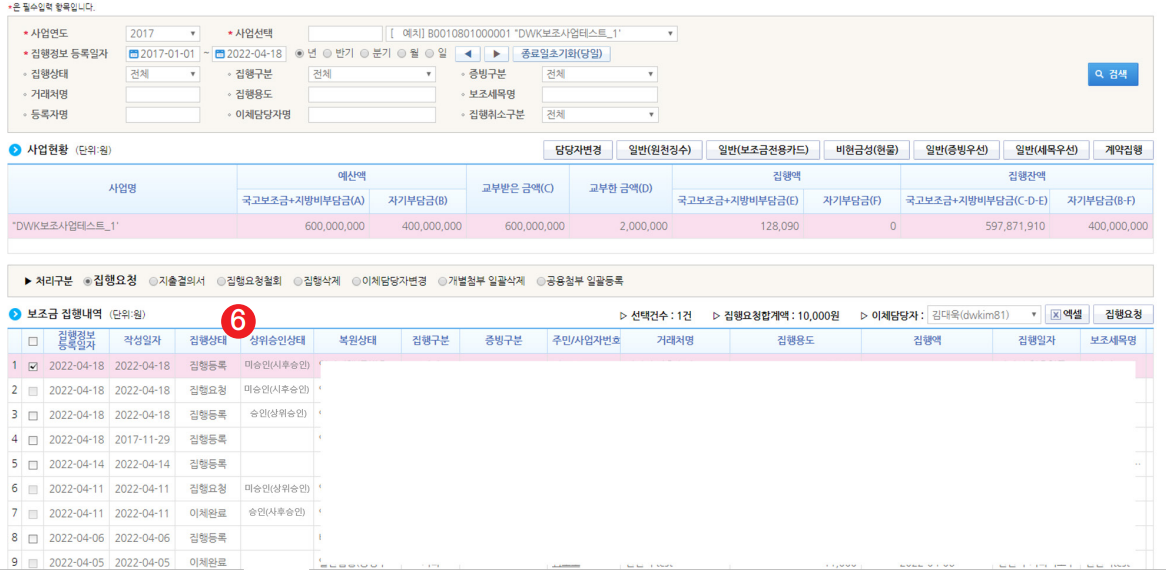
Task: Click the next period right arrow
Action: [x=496, y=54]
